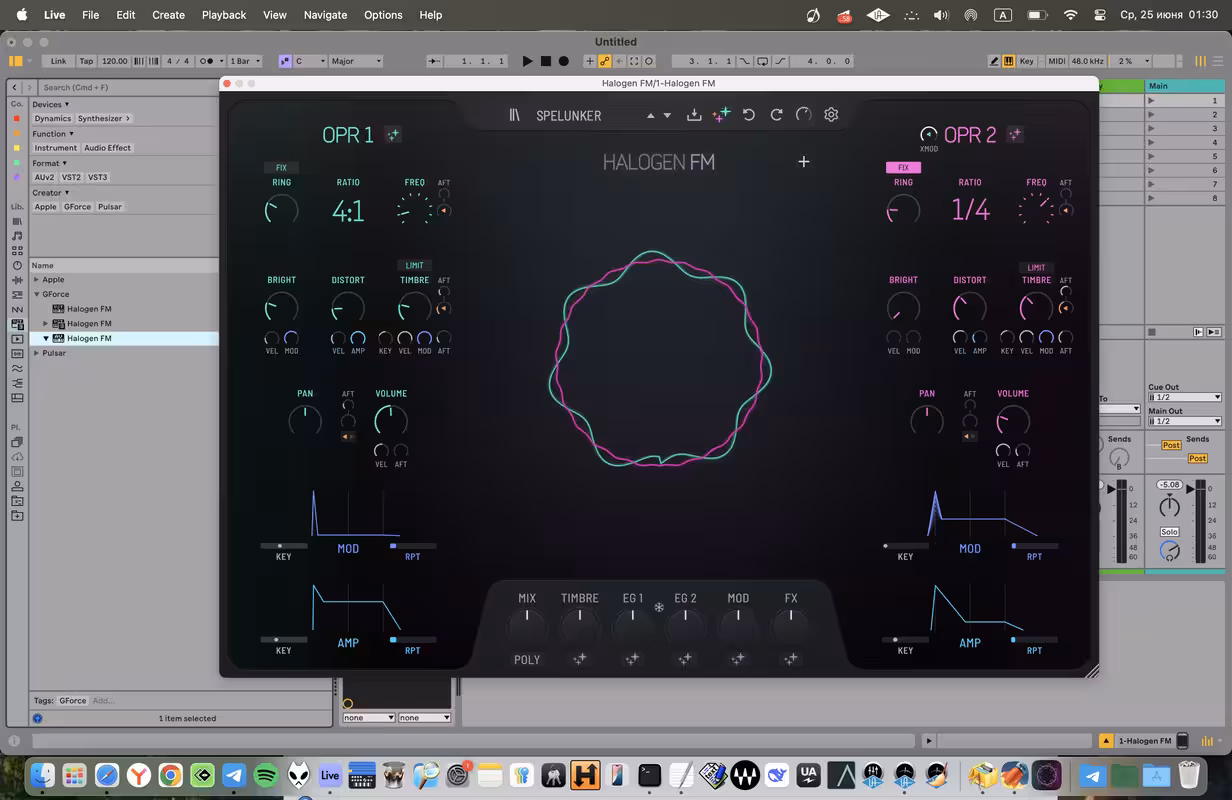1232x800 pixels.
Task: Open the Help menu
Action: point(431,15)
